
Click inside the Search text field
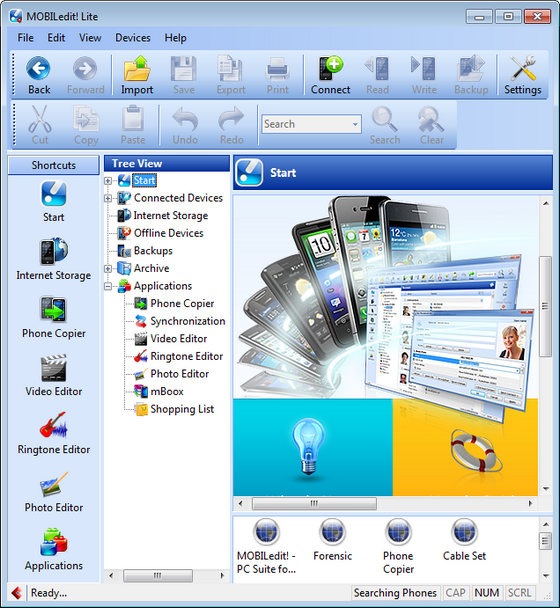(306, 124)
